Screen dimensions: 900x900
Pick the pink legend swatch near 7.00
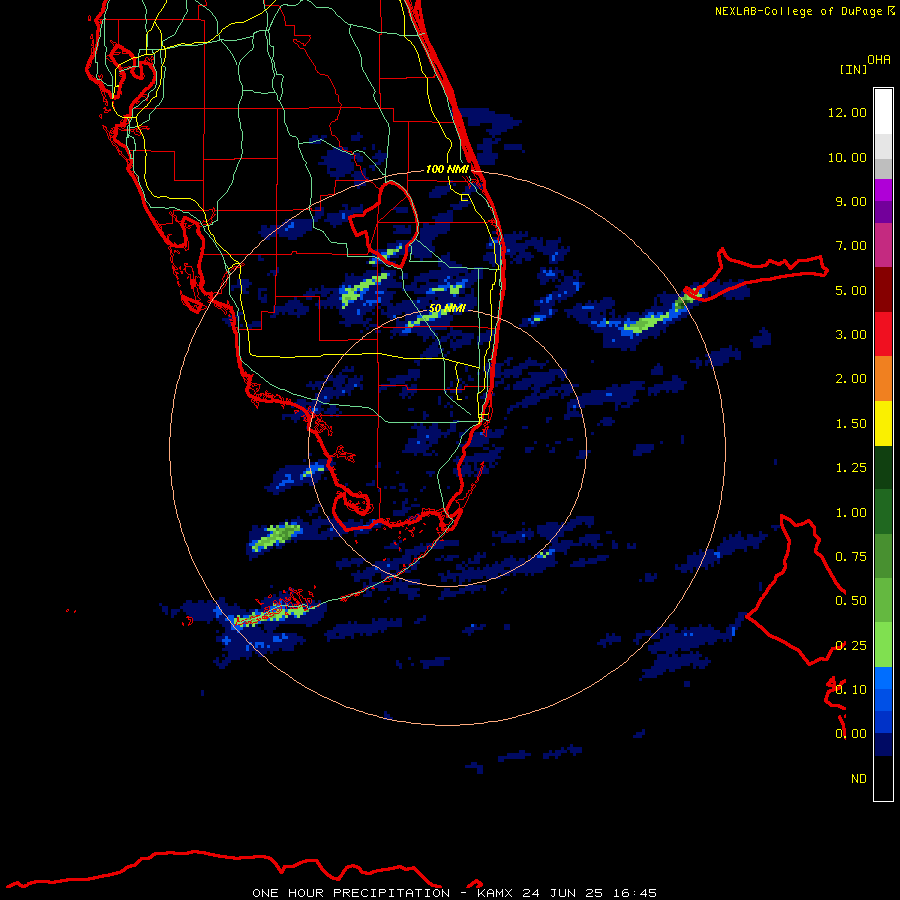tap(883, 245)
